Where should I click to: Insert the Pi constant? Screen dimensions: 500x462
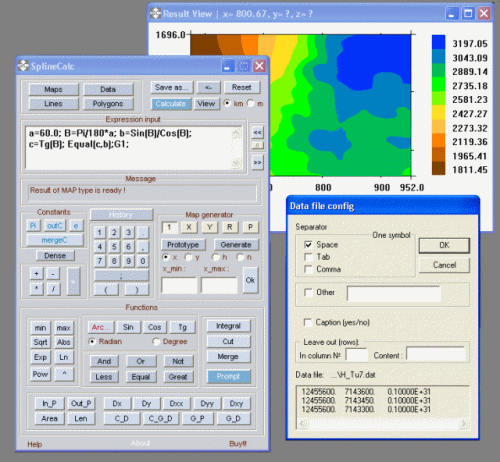point(33,226)
